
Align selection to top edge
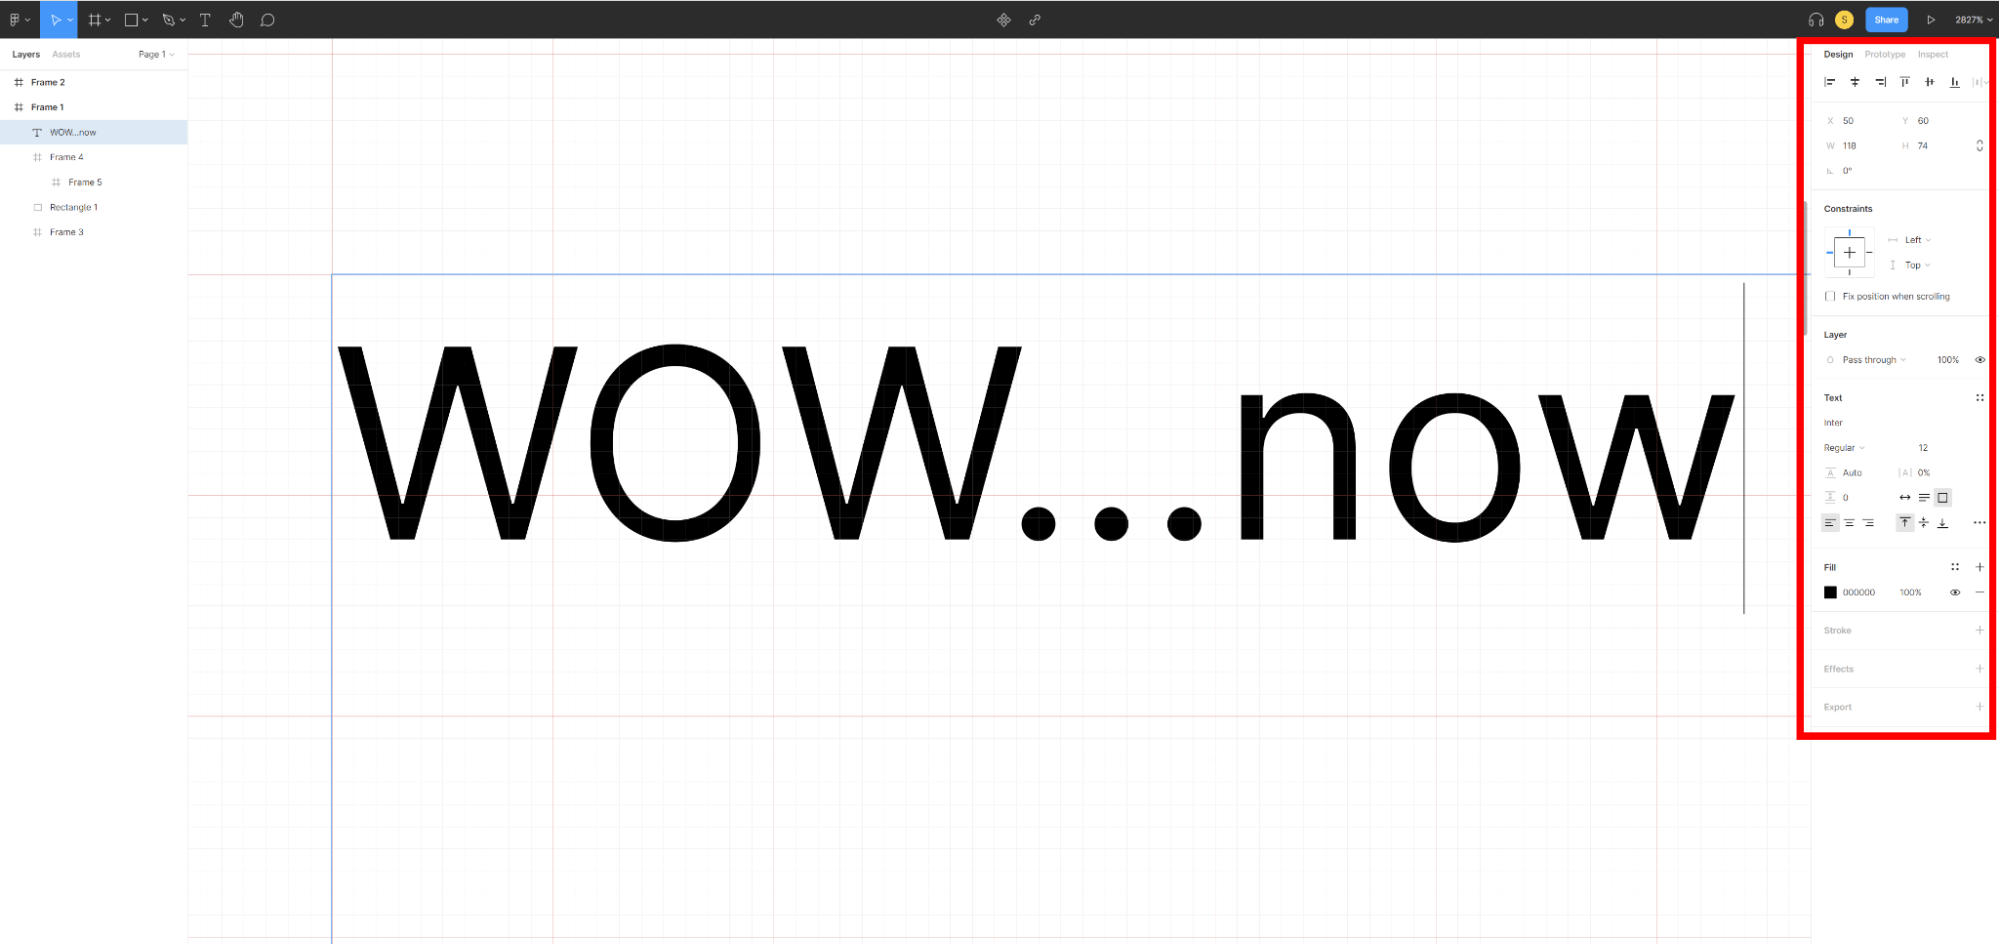point(1905,82)
